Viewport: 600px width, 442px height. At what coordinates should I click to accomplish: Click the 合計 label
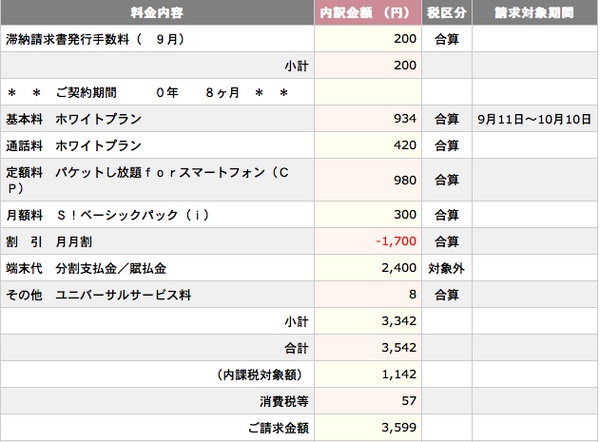point(296,348)
